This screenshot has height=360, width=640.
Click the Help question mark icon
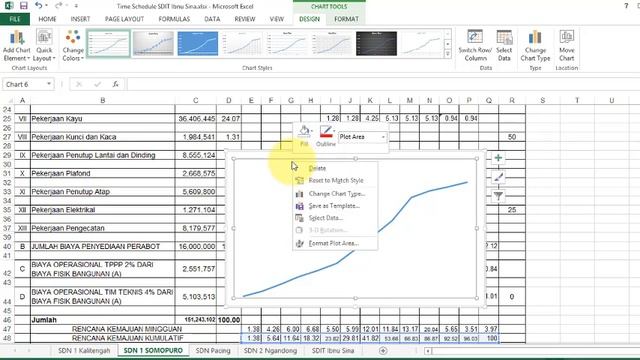[x=626, y=6]
